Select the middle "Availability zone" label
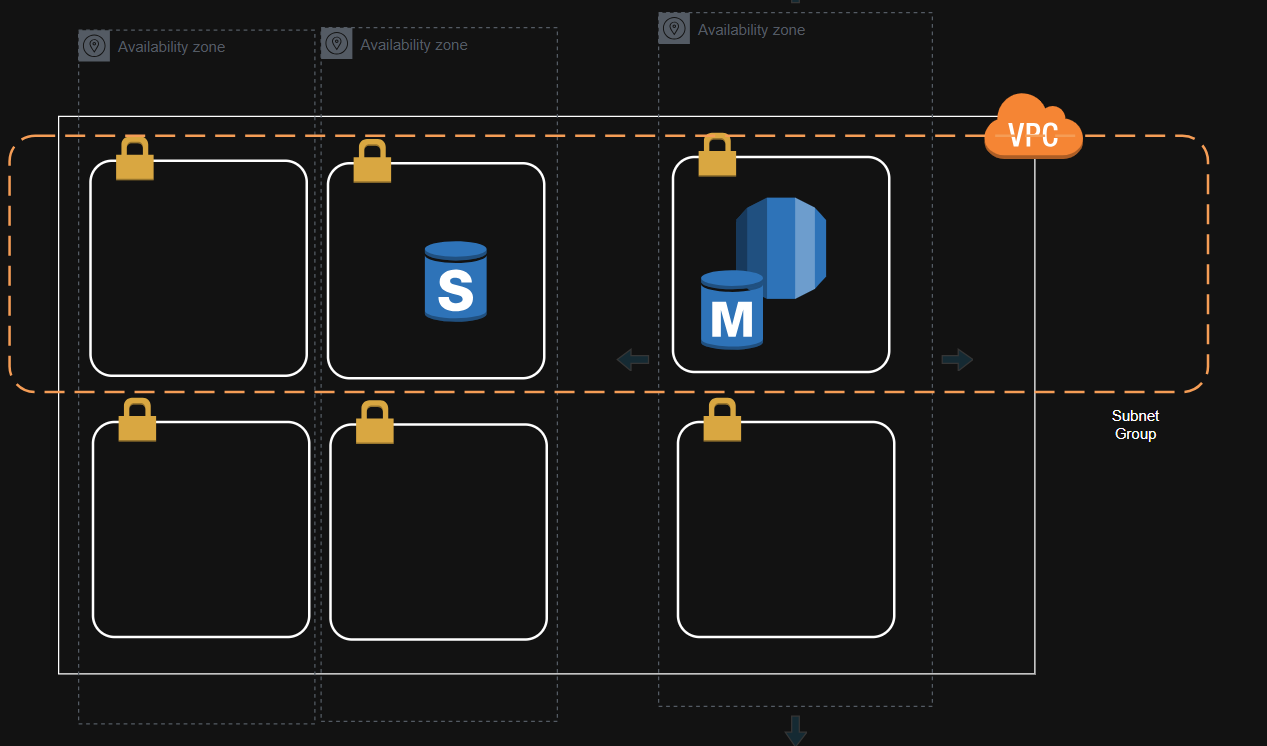The width and height of the screenshot is (1267, 746). click(414, 45)
